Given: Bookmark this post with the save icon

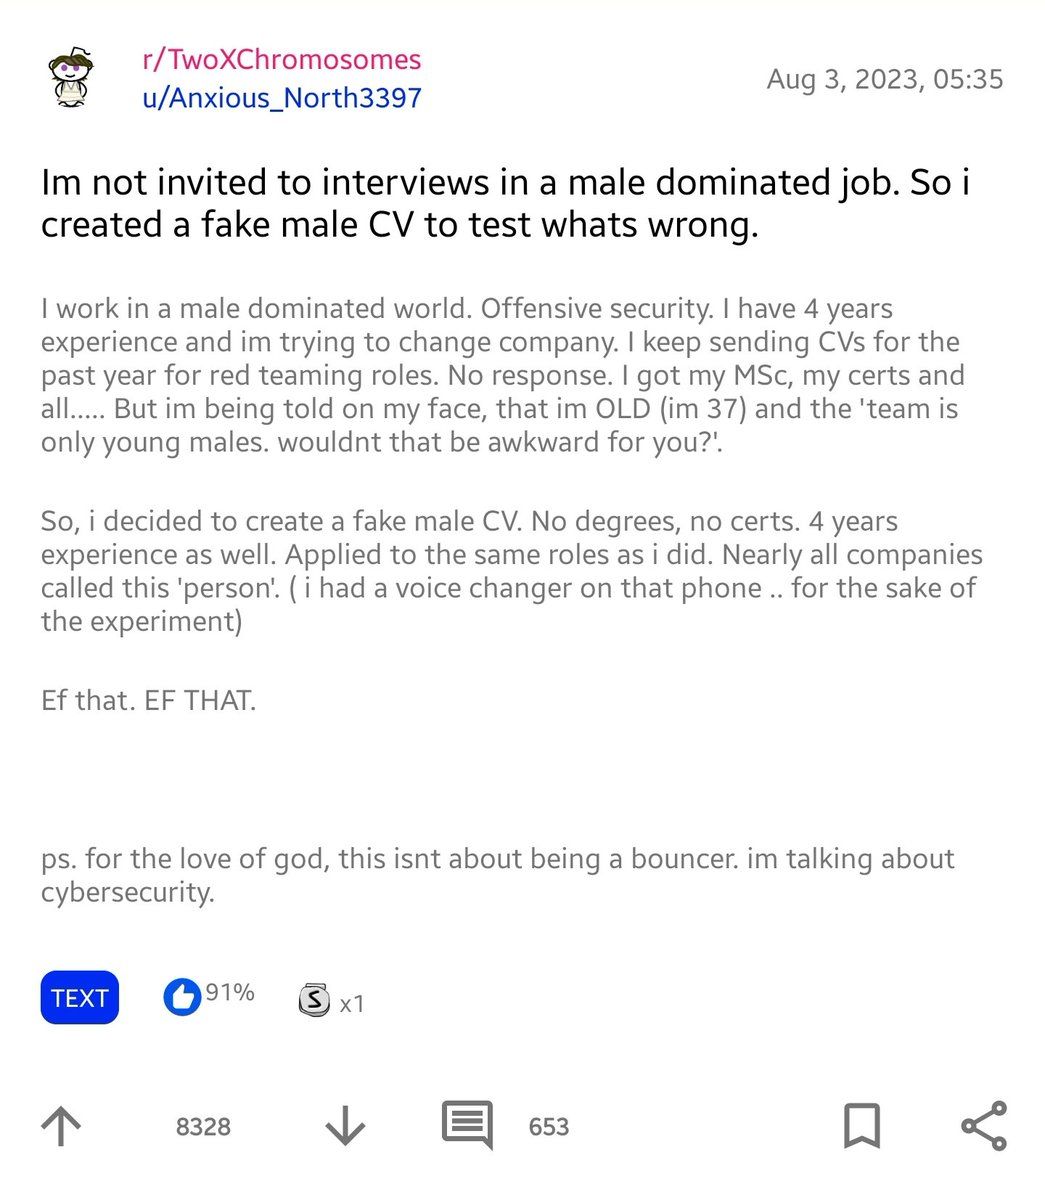Looking at the screenshot, I should [861, 1126].
